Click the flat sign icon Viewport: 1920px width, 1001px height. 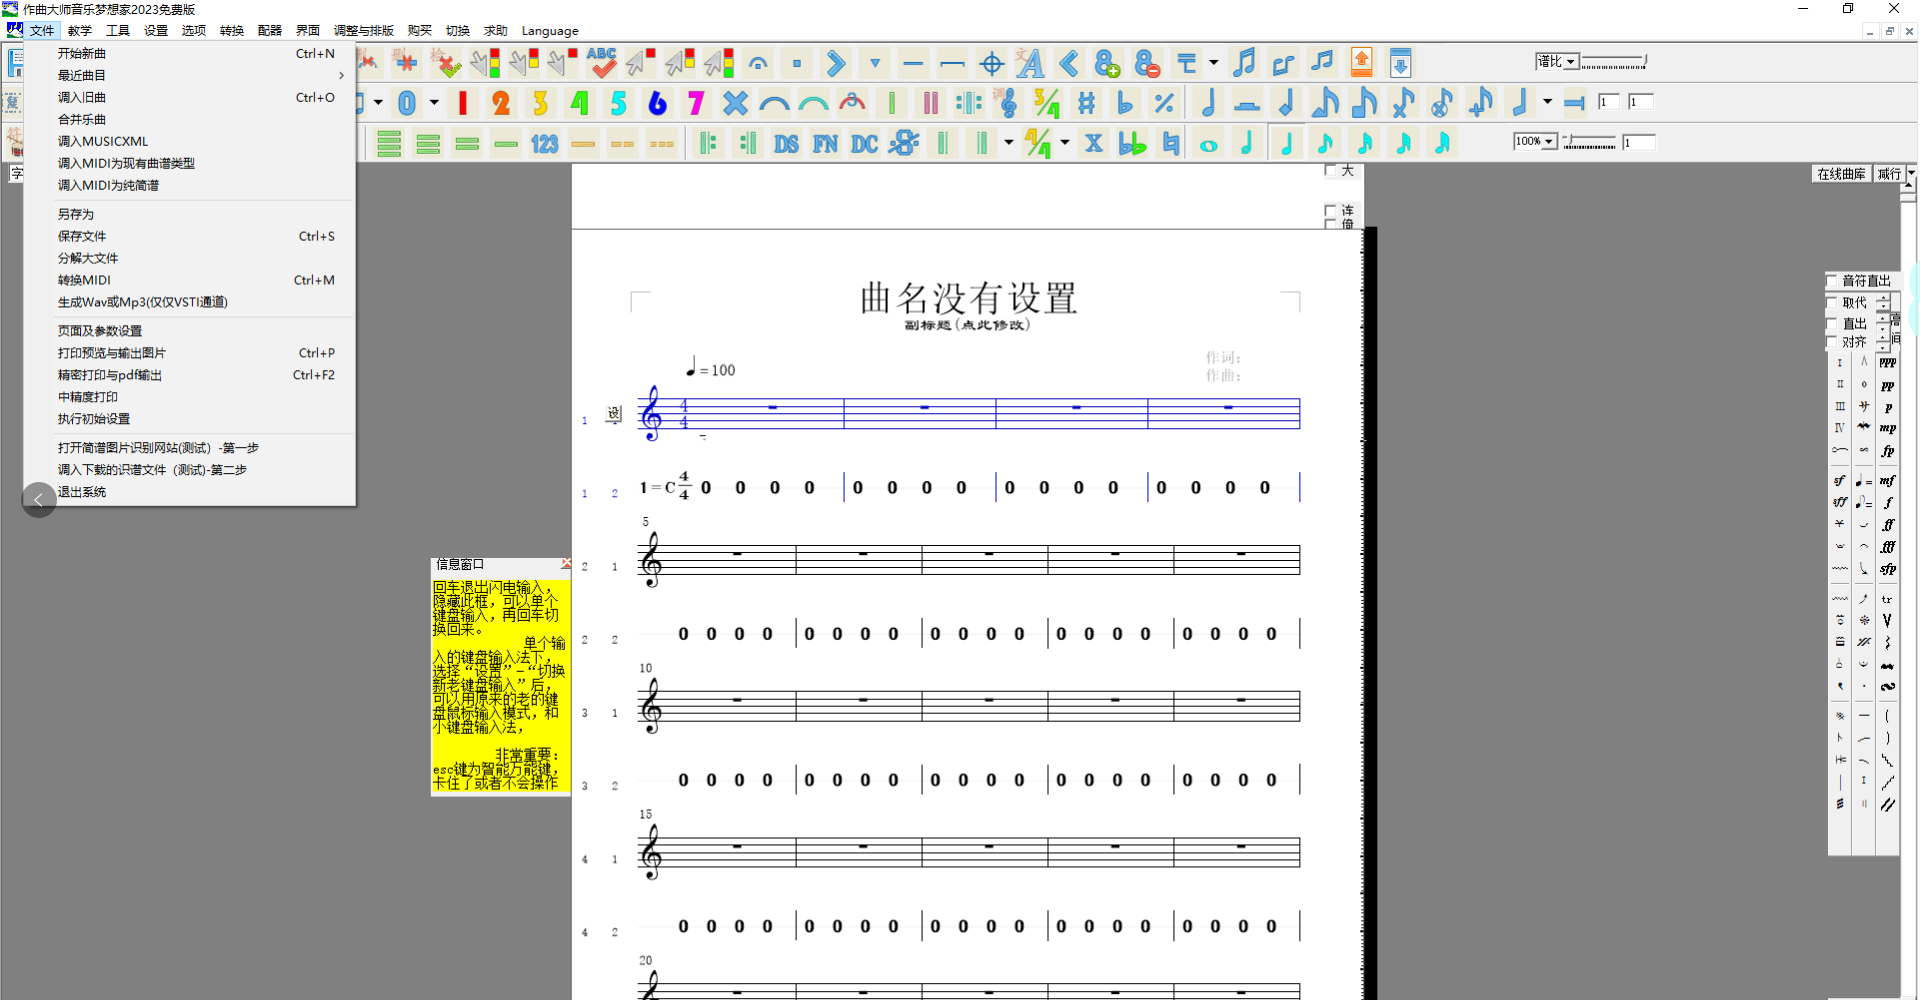coord(1125,102)
